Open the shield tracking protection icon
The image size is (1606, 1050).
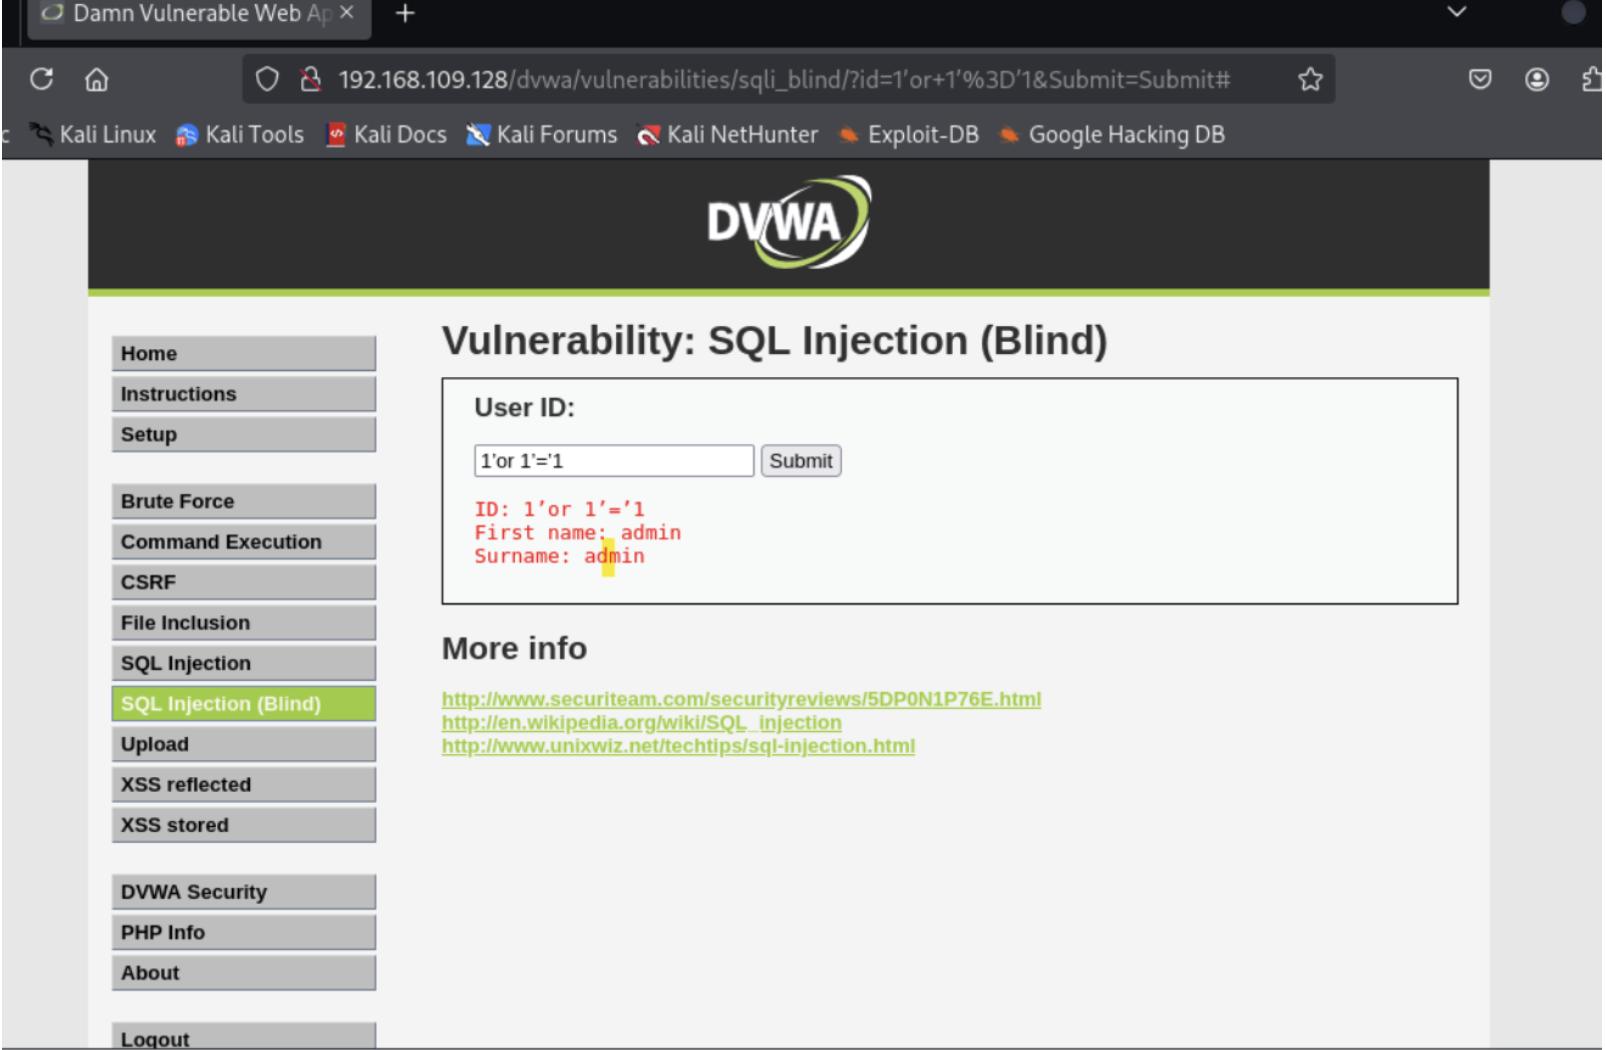(x=267, y=79)
